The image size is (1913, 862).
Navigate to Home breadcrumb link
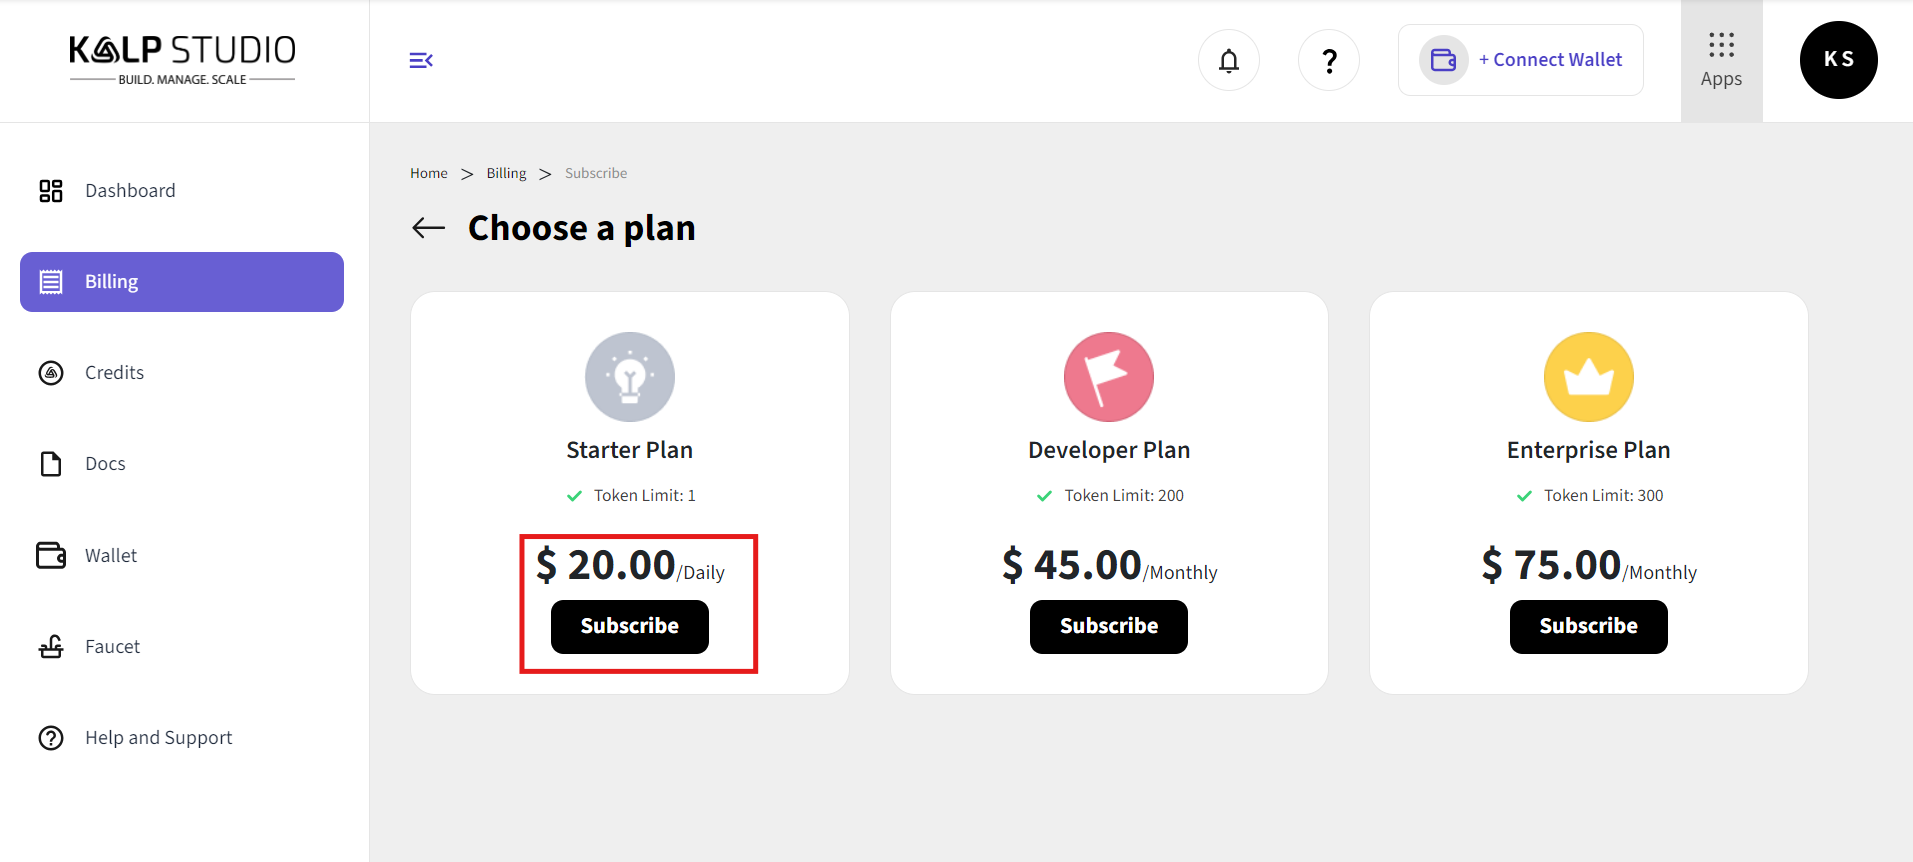point(429,173)
